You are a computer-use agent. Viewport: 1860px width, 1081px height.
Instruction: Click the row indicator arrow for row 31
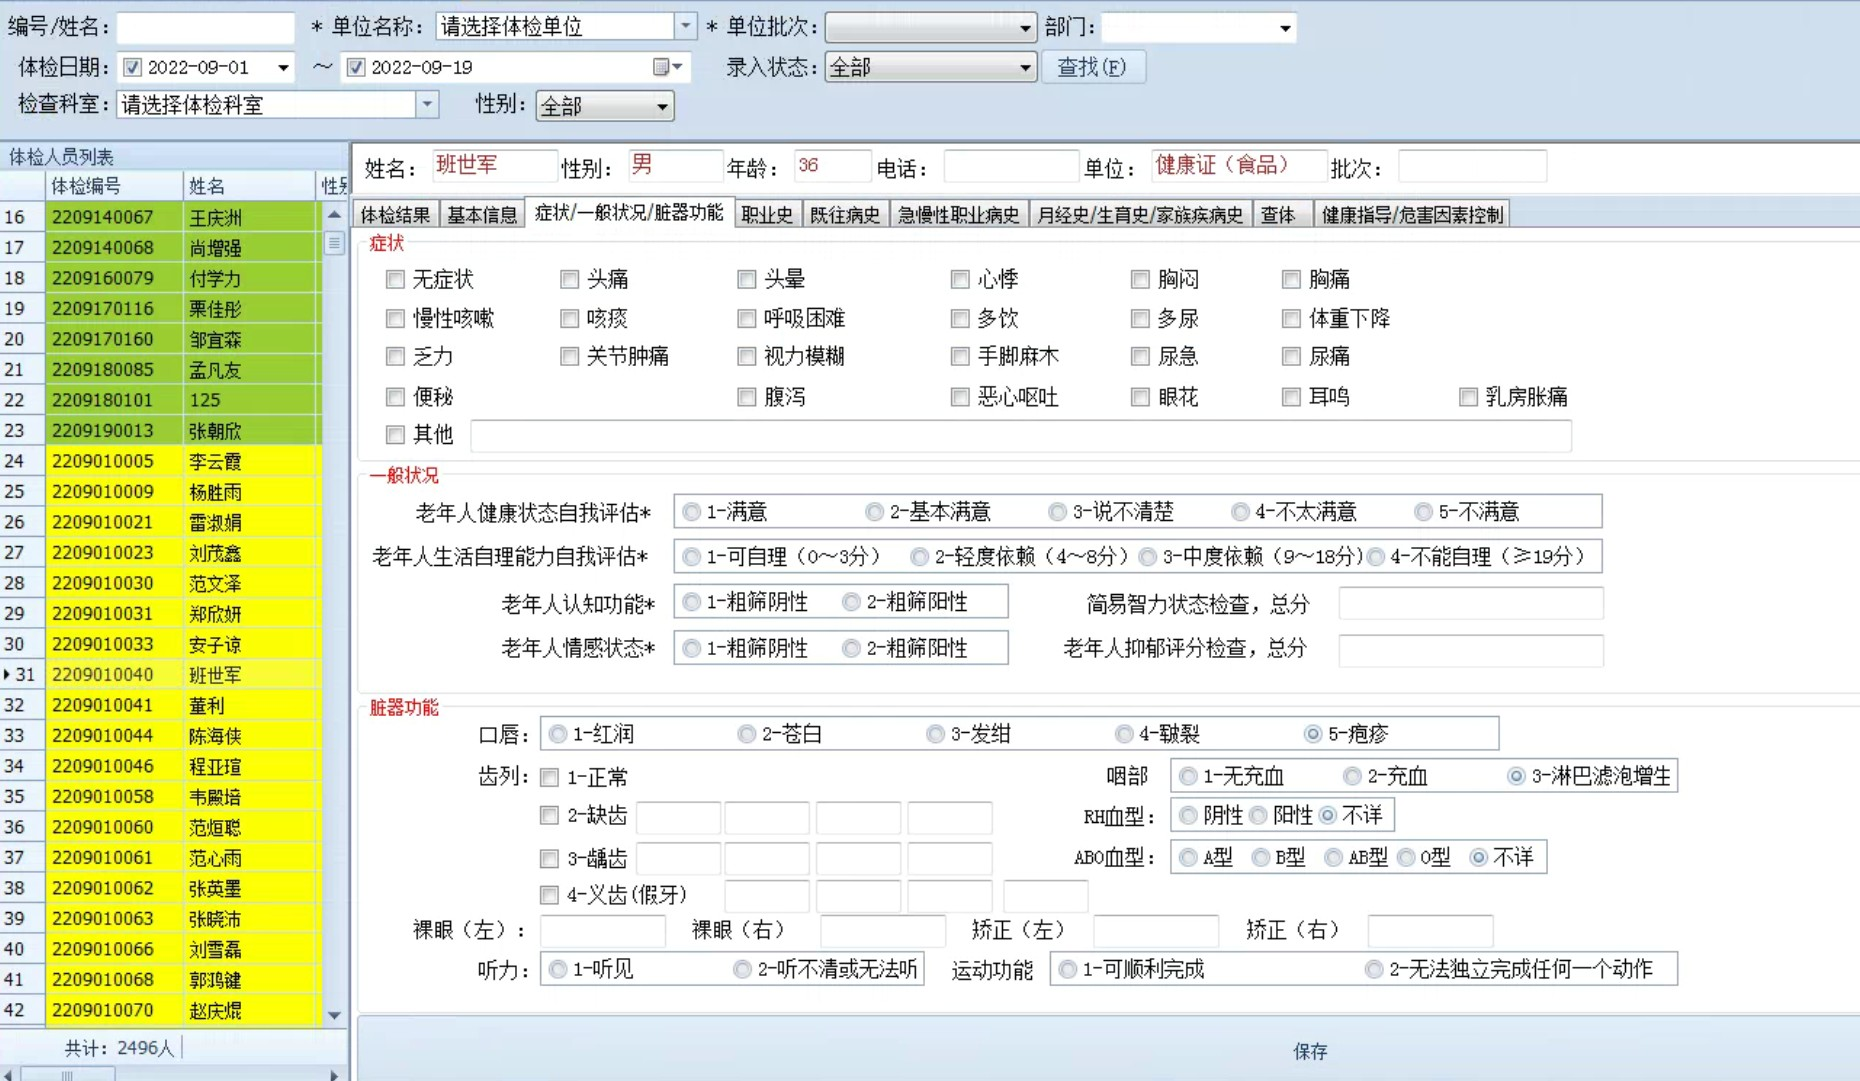point(8,675)
